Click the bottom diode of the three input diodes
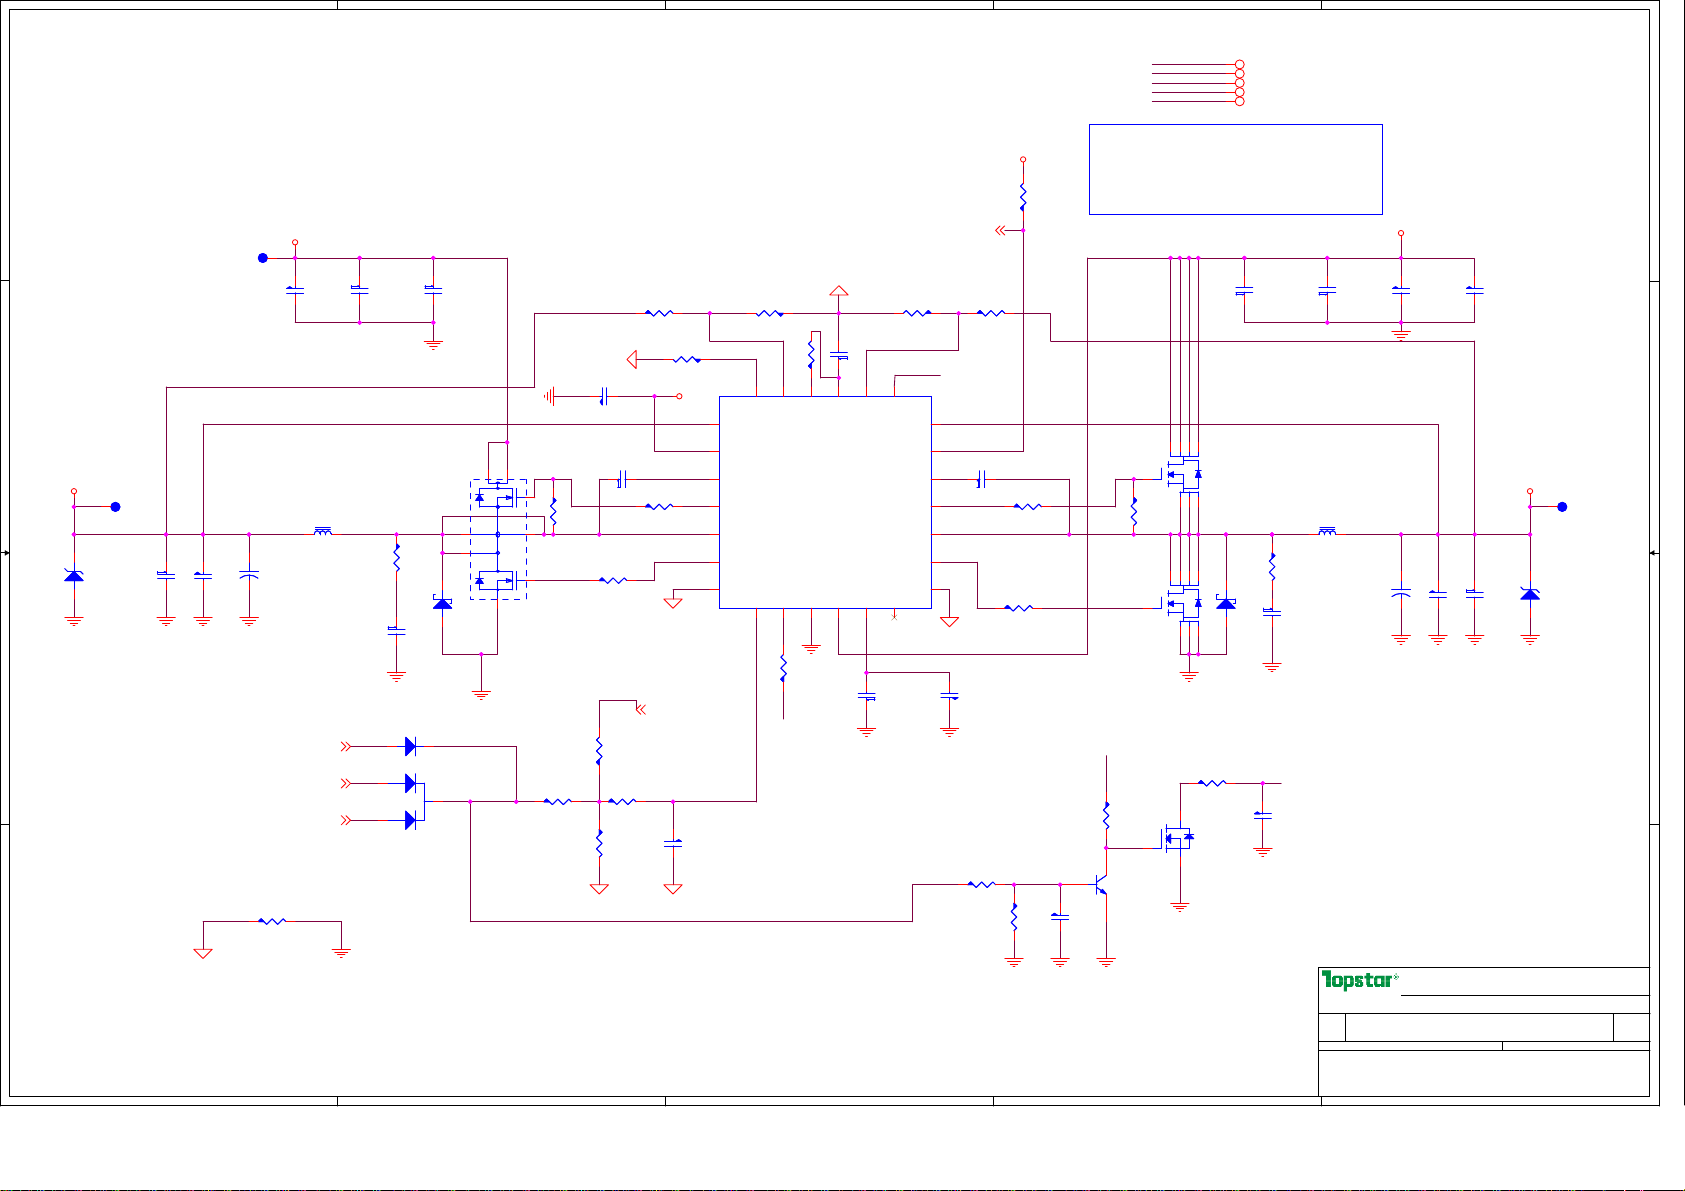 (410, 820)
